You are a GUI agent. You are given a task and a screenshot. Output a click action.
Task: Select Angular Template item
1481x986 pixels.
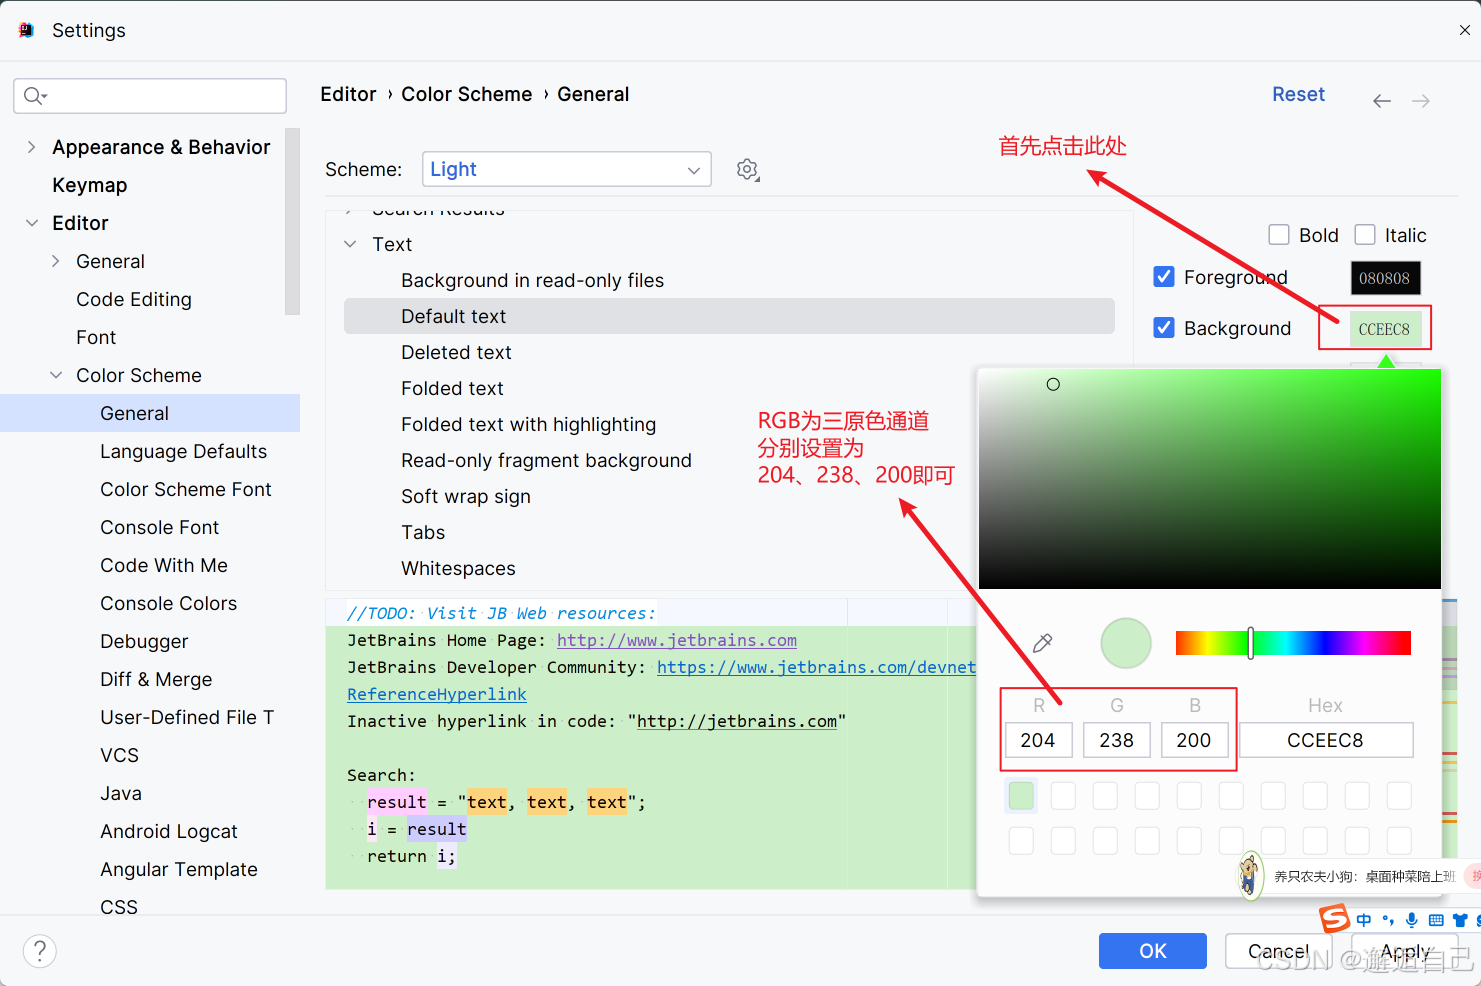click(x=179, y=869)
